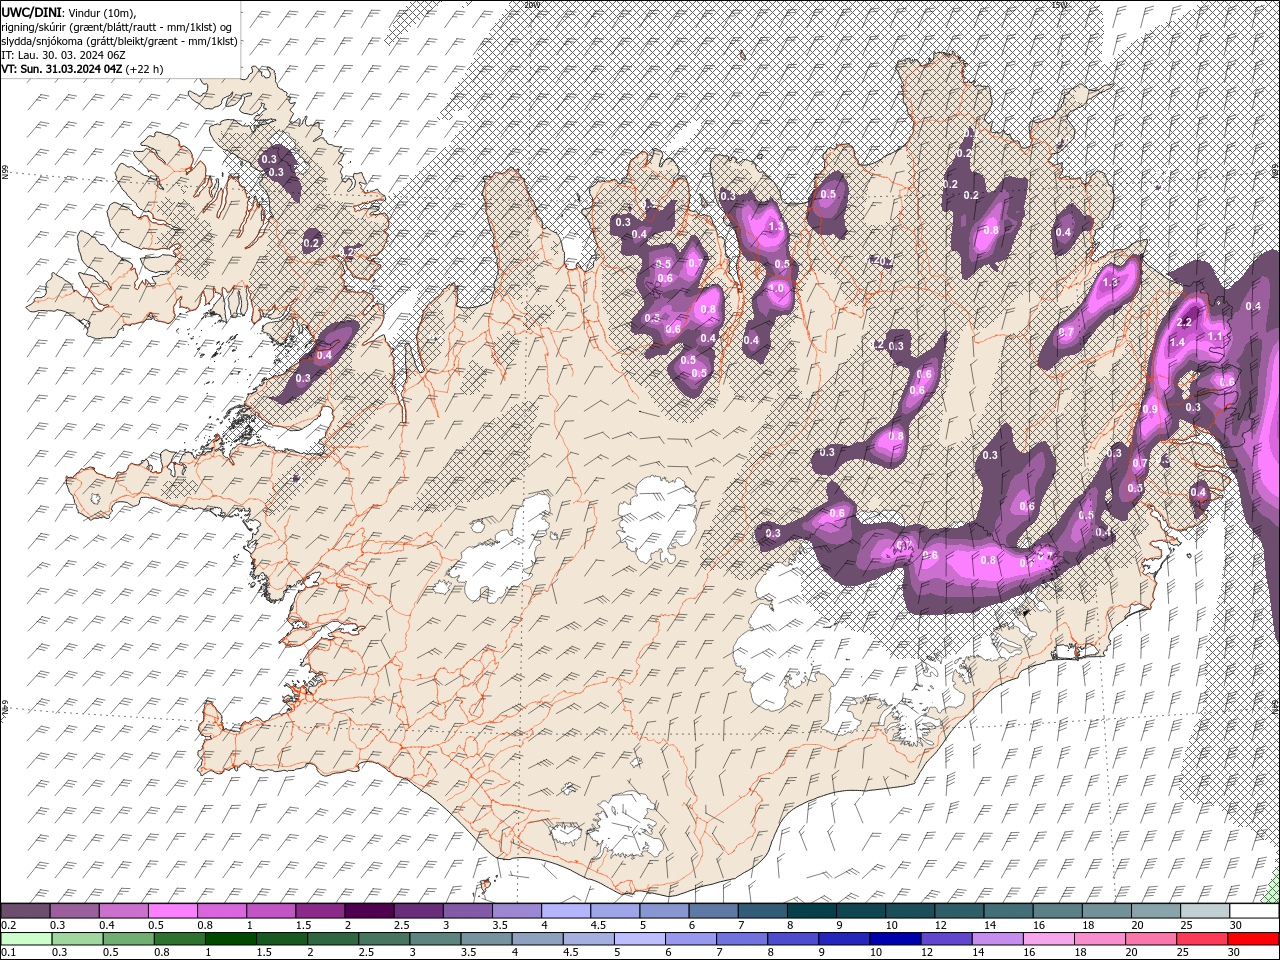Click the lavender 4–4.5 snow legend swatch

pos(566,911)
